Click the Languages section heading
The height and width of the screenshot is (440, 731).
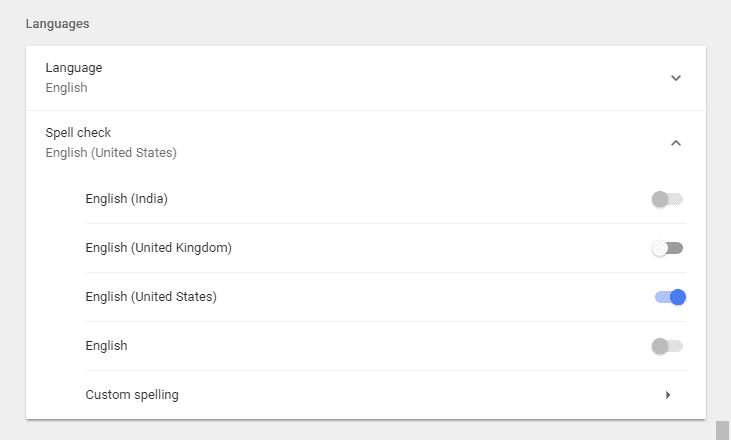[x=58, y=22]
